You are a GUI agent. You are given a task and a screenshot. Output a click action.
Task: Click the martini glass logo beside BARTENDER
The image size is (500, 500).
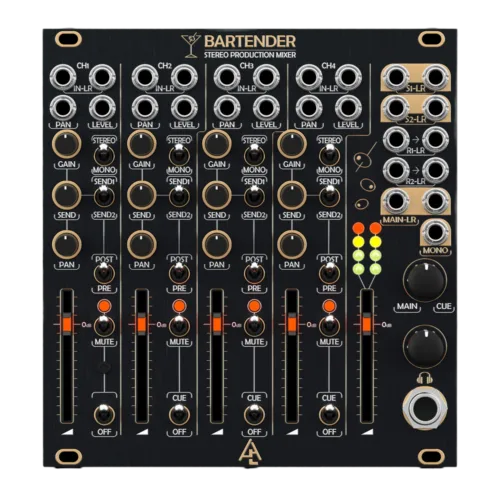pos(191,45)
